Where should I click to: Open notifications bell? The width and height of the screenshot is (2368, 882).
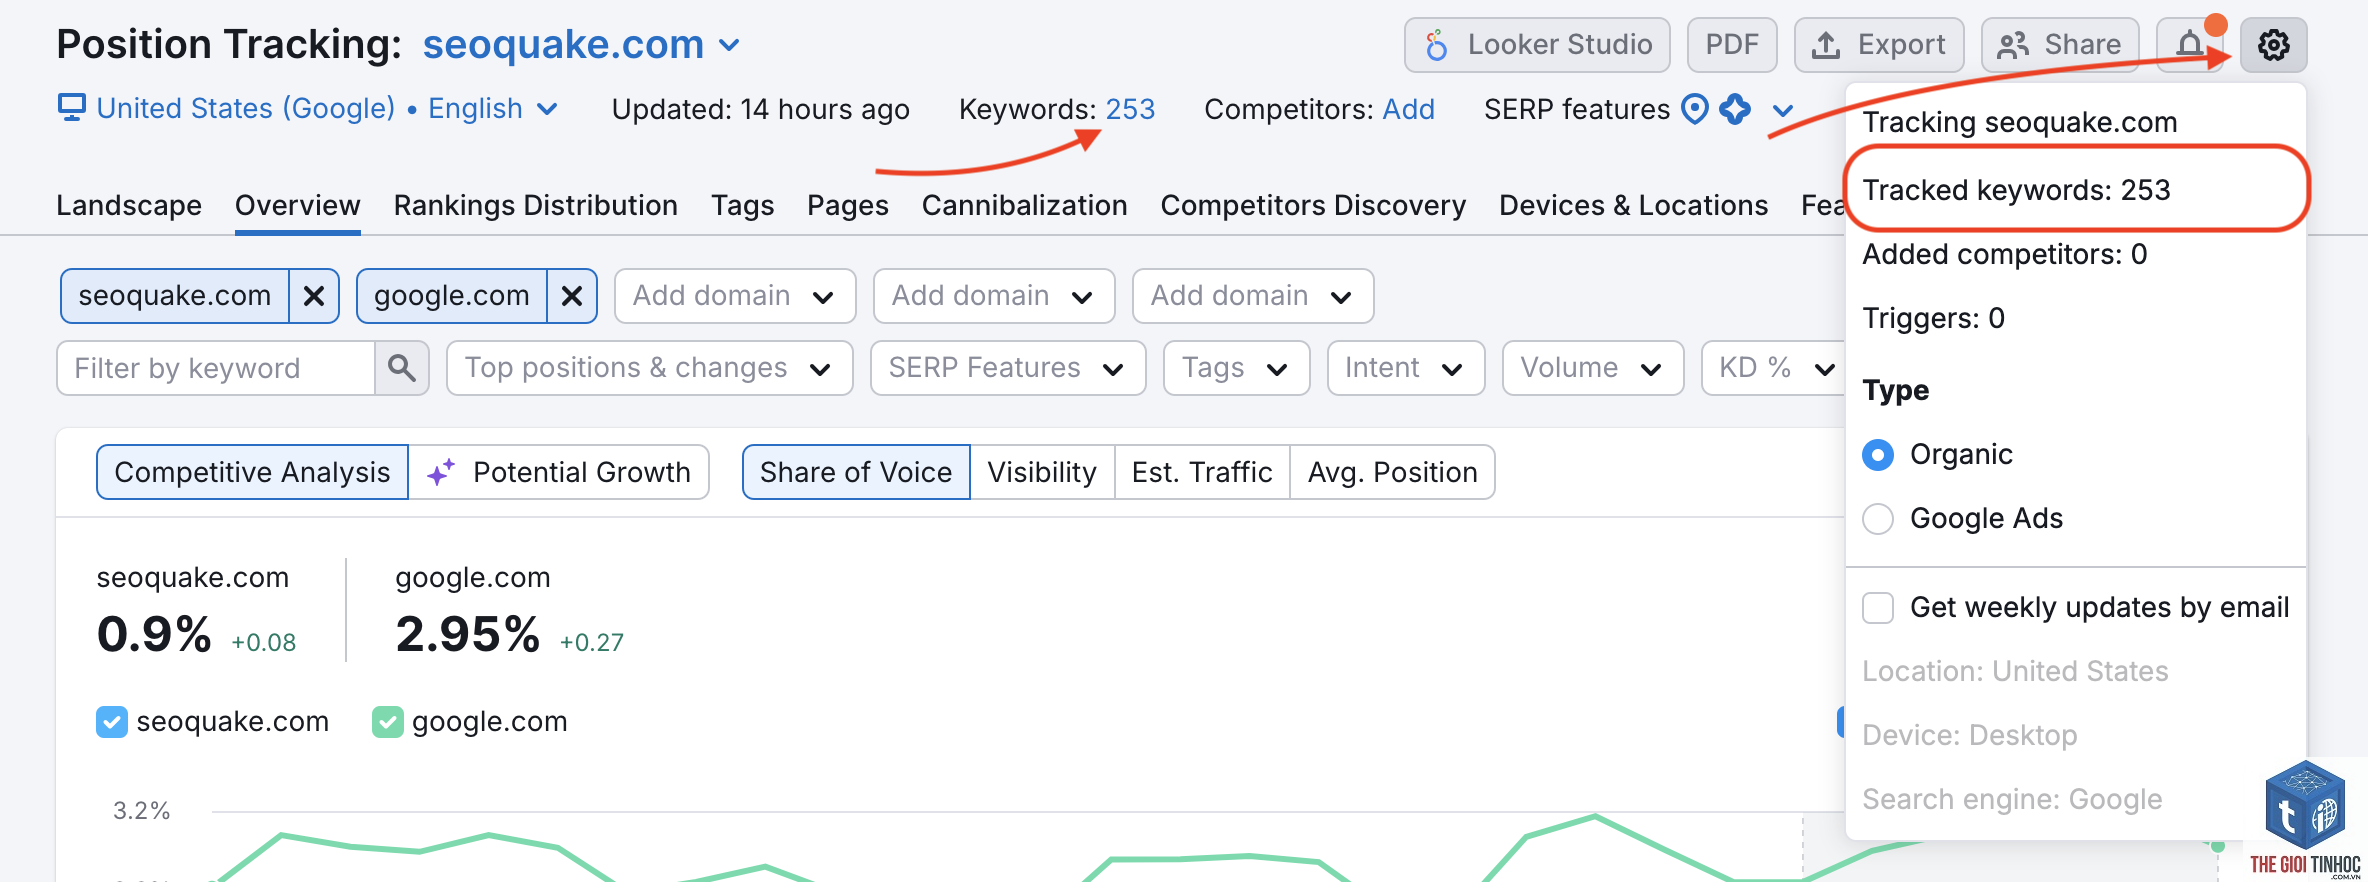click(2190, 45)
